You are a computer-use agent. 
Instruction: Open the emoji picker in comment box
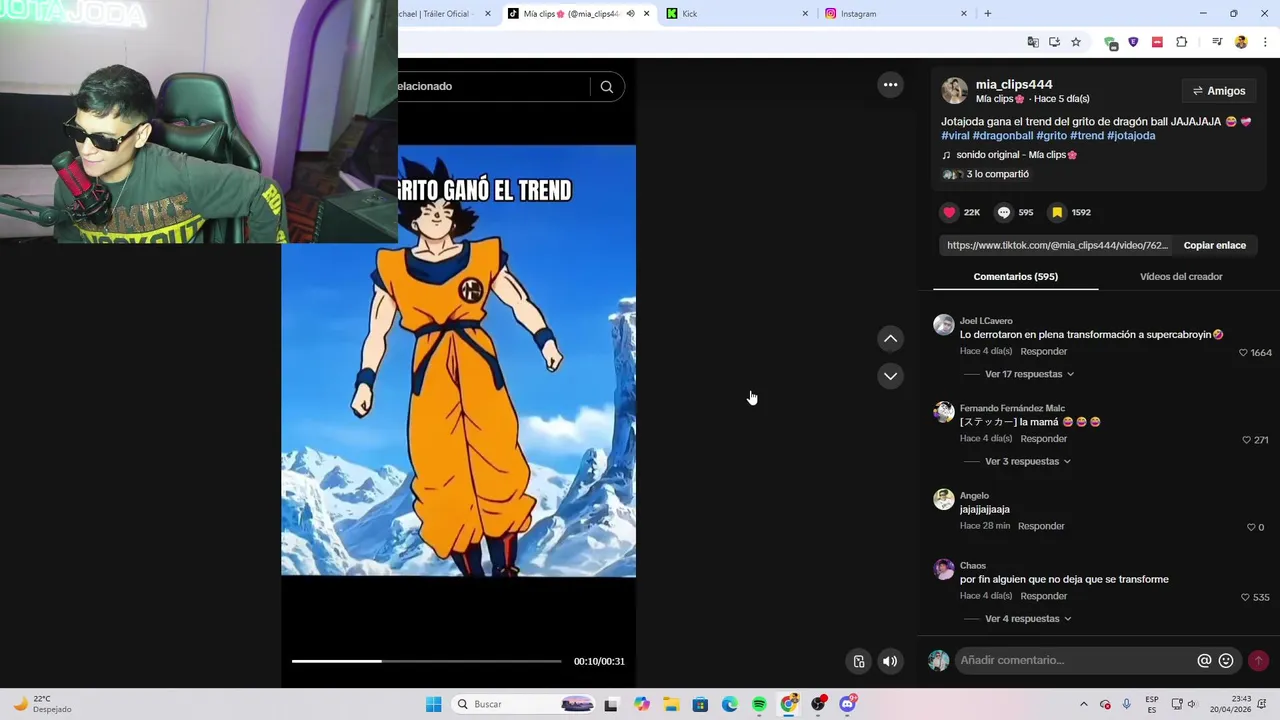pyautogui.click(x=1226, y=661)
